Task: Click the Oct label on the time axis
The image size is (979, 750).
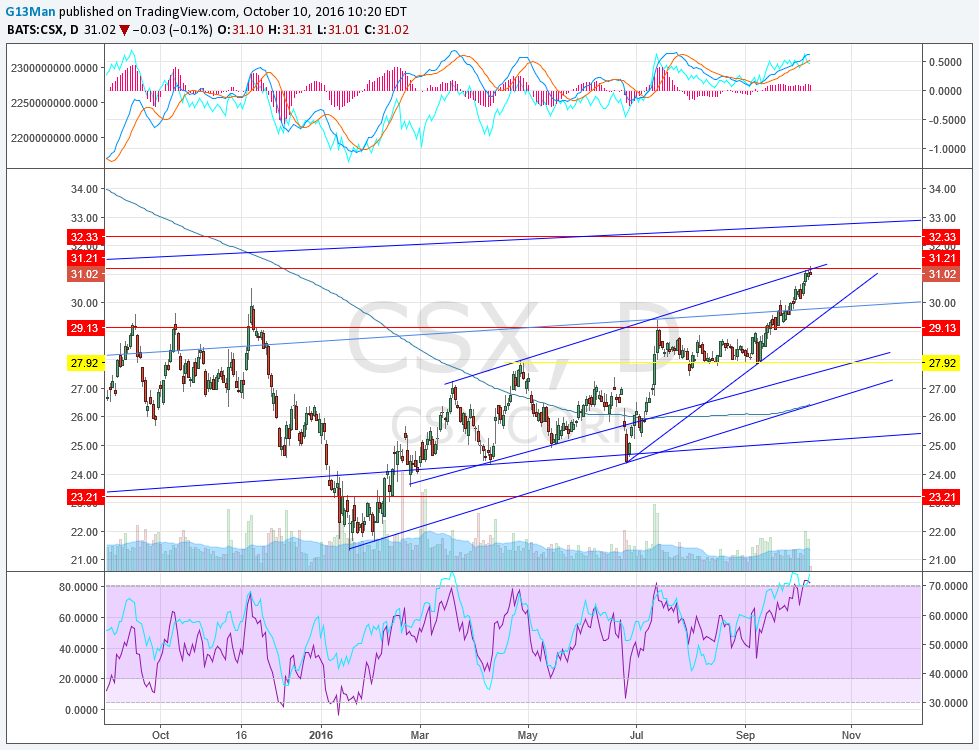Action: tap(160, 735)
